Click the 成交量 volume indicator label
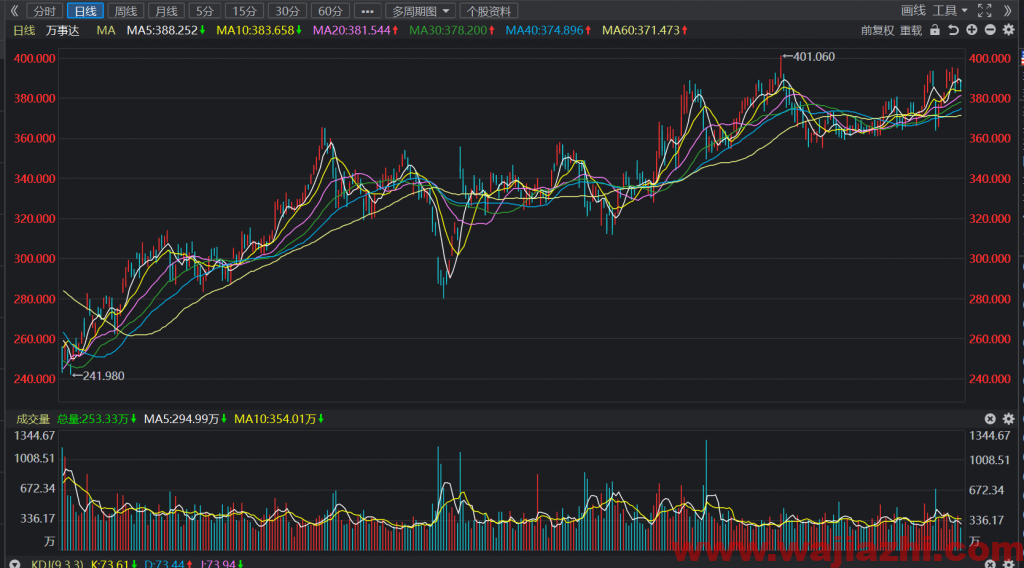This screenshot has height=568, width=1024. click(33, 418)
